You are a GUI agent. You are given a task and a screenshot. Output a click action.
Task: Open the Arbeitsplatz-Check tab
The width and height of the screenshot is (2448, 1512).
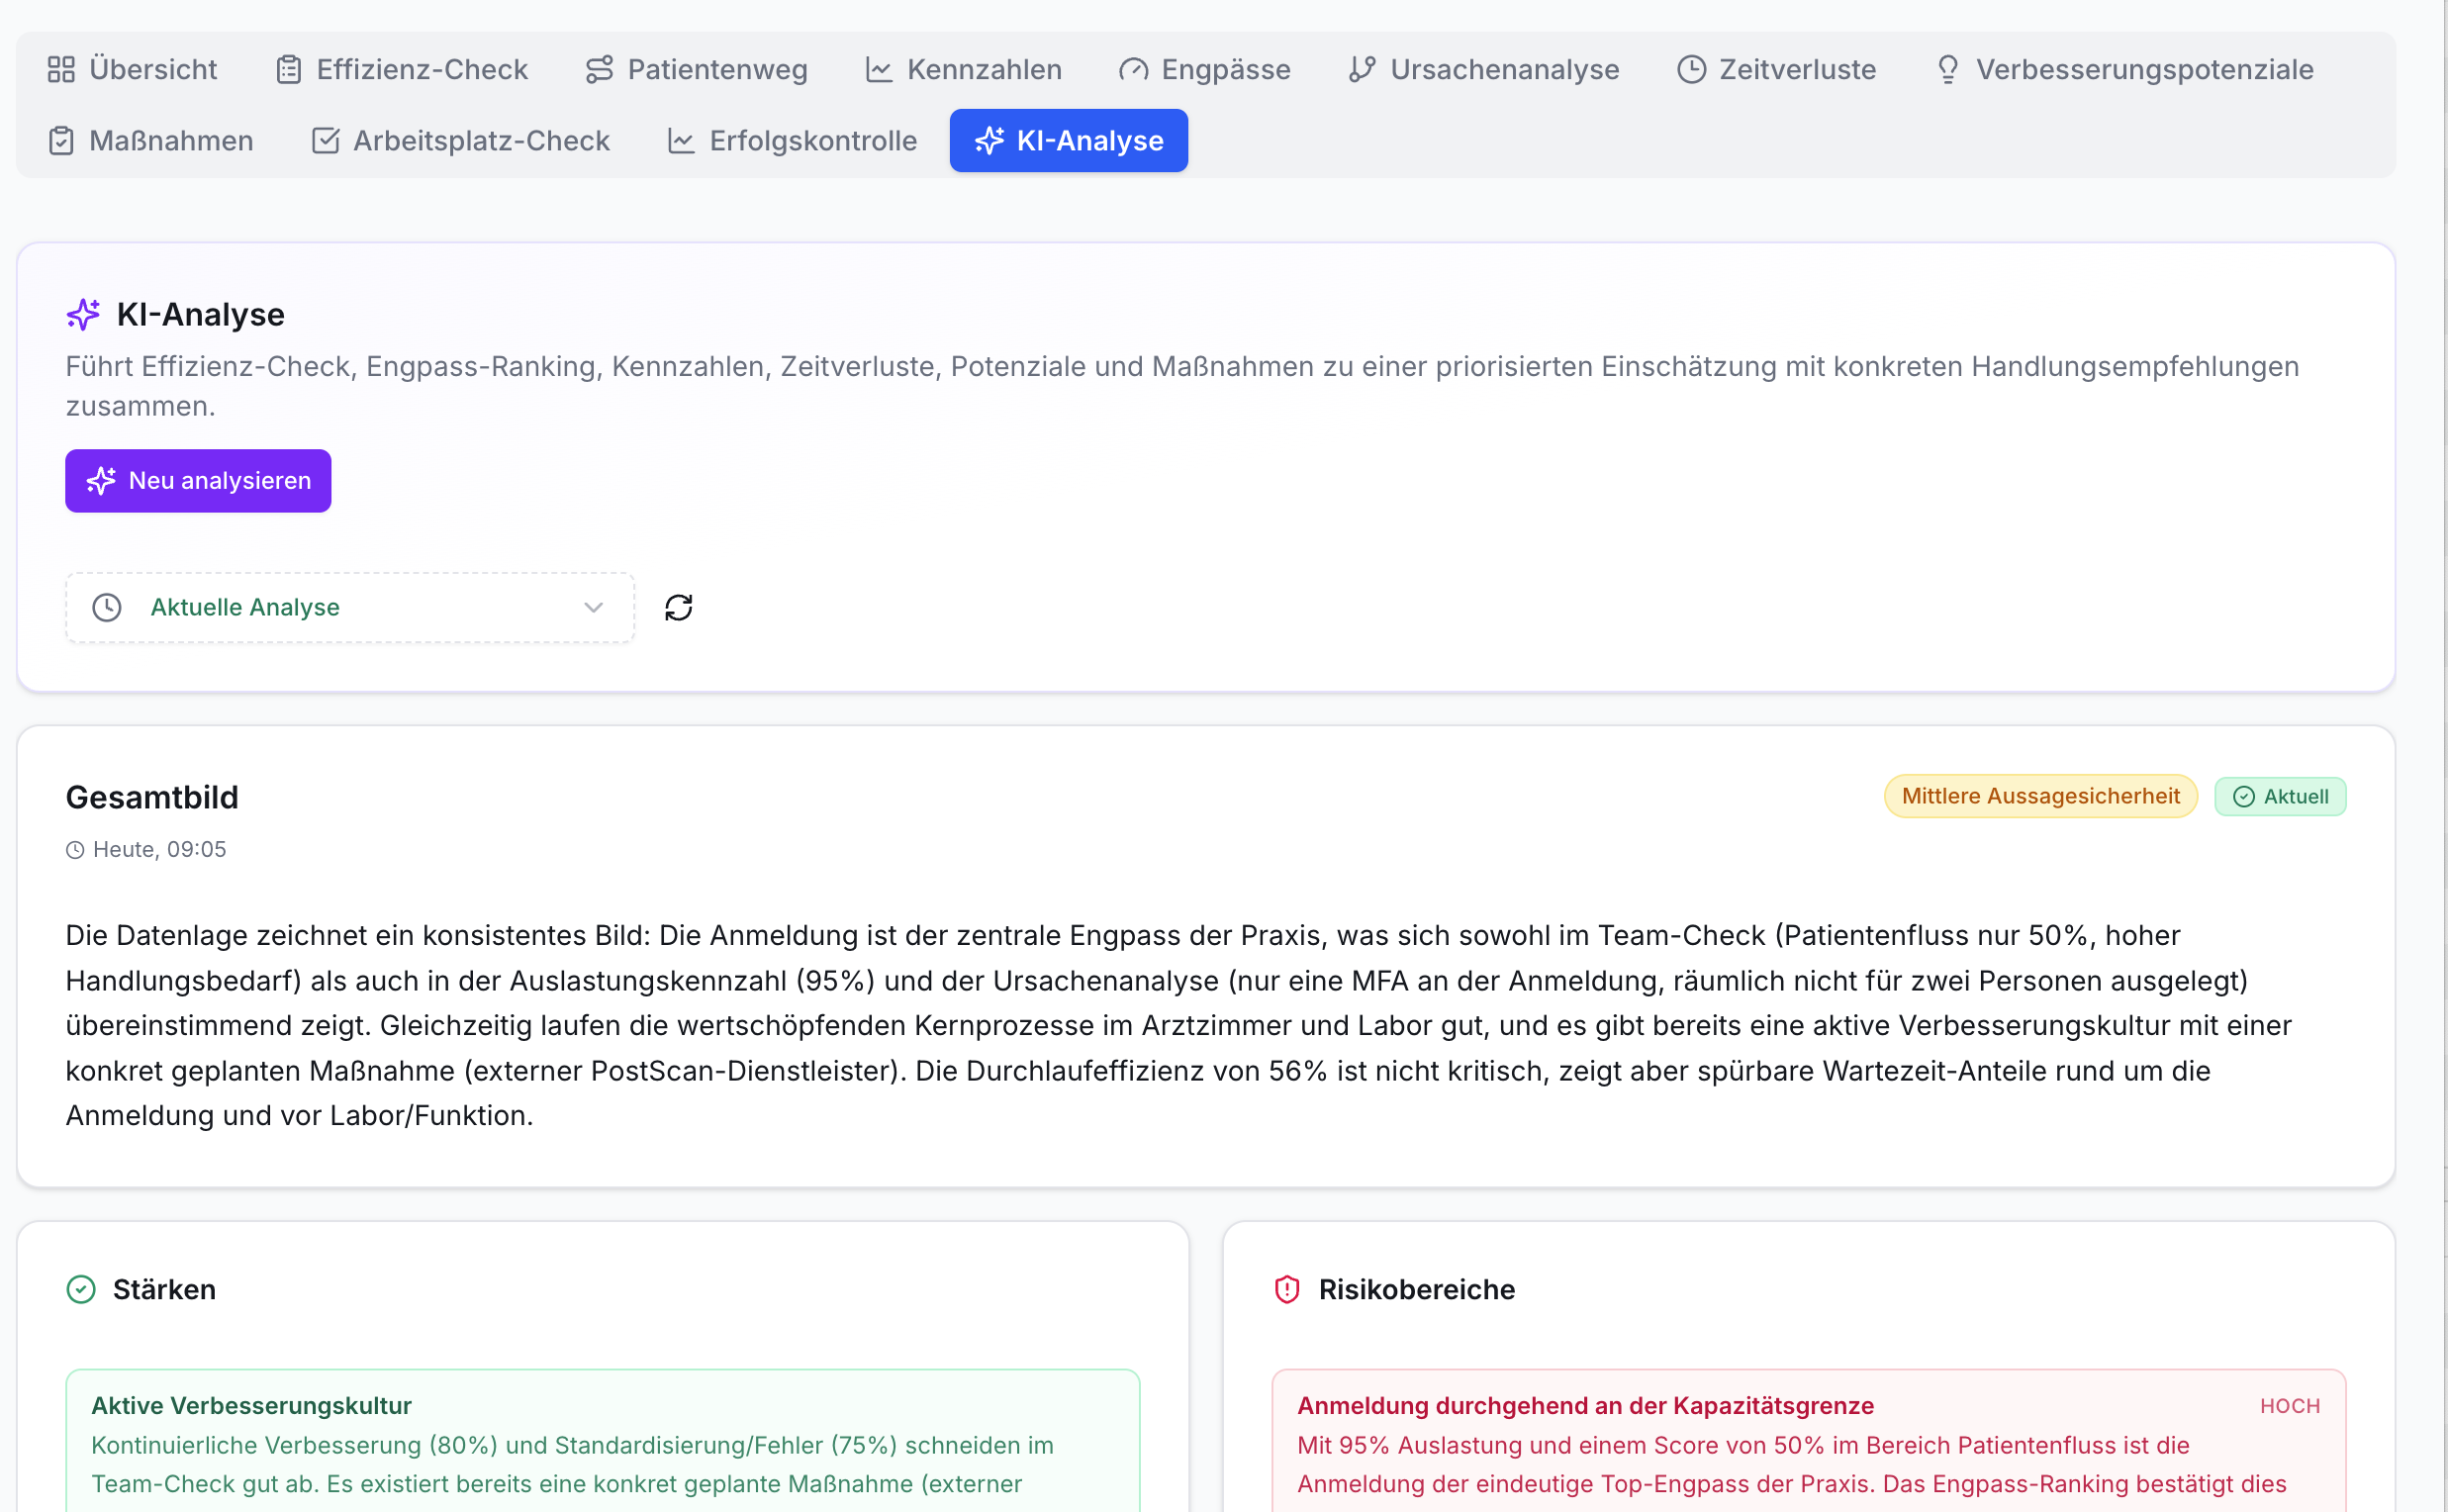[460, 141]
